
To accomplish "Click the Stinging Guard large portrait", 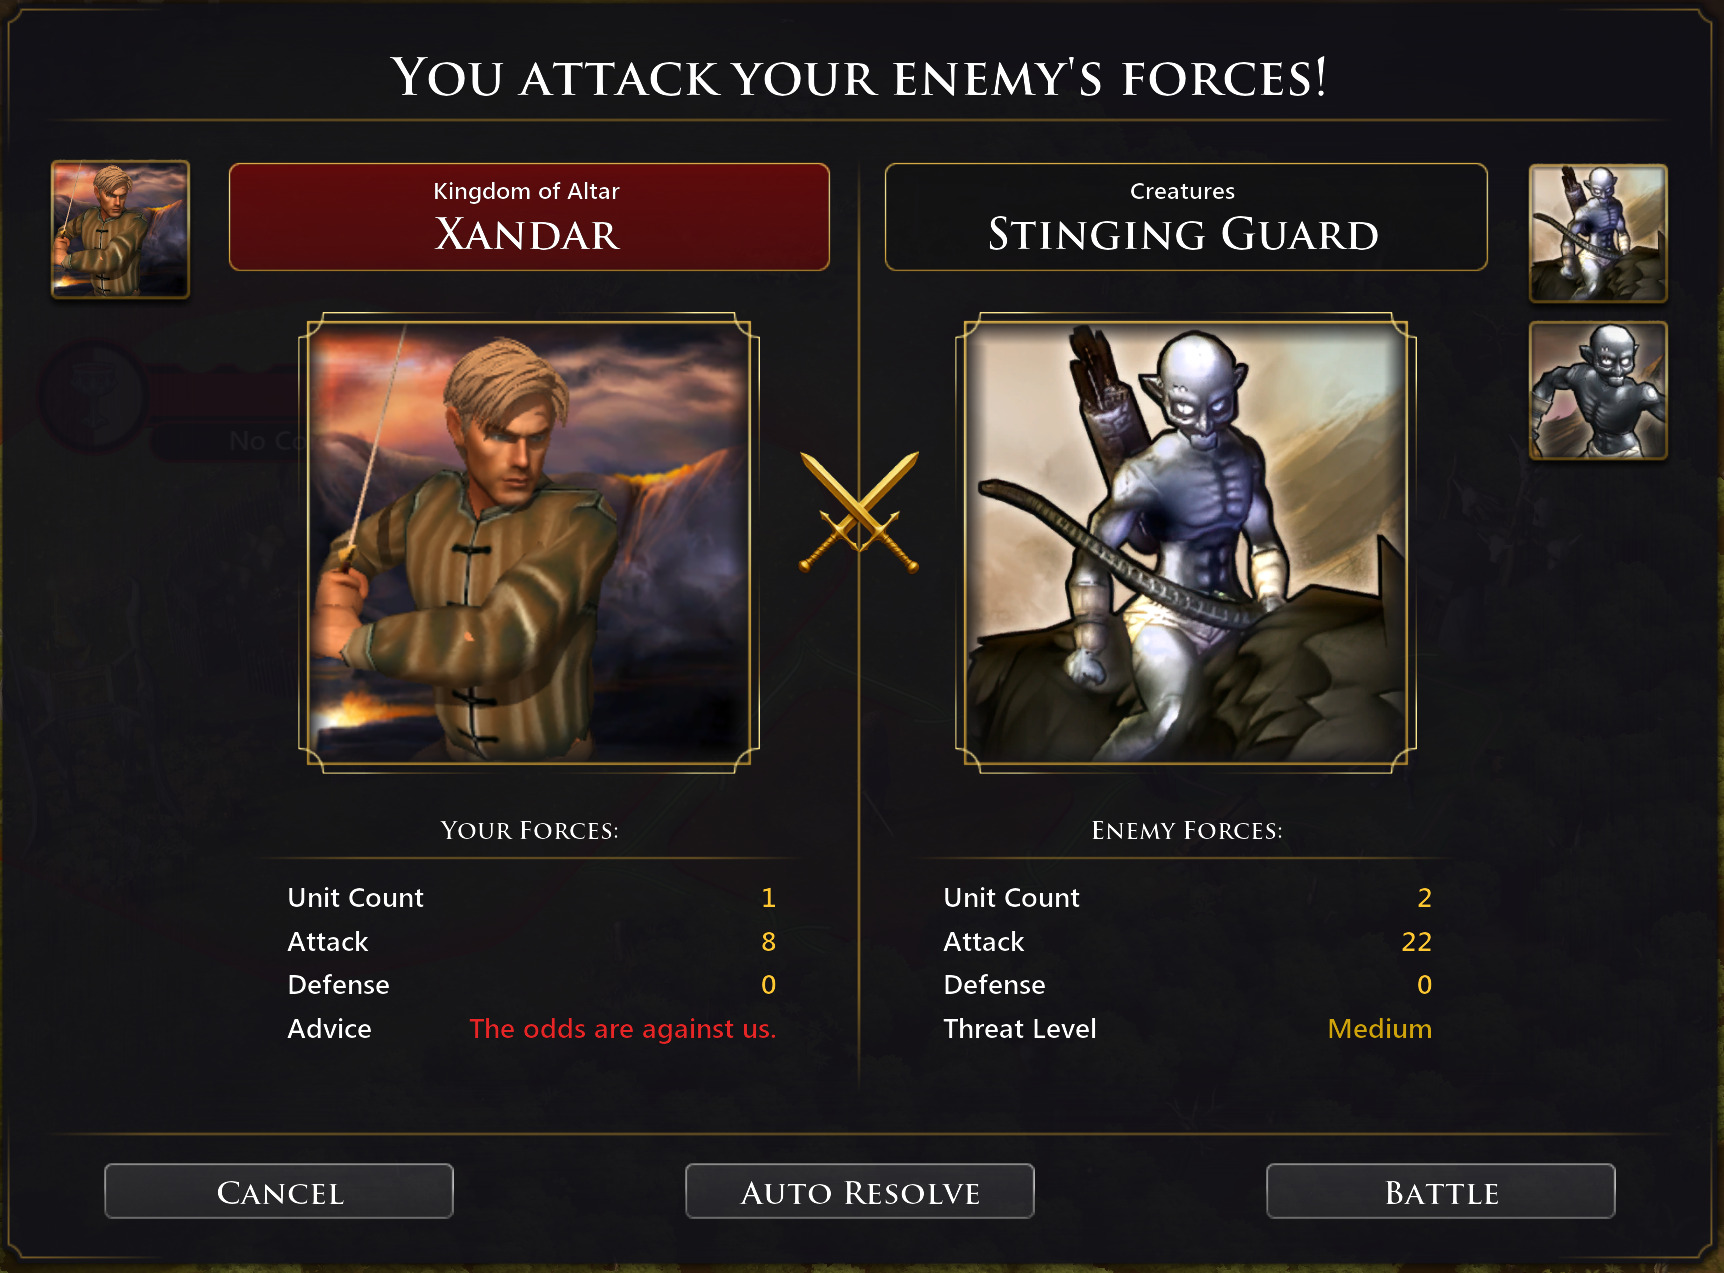I will pos(1186,543).
